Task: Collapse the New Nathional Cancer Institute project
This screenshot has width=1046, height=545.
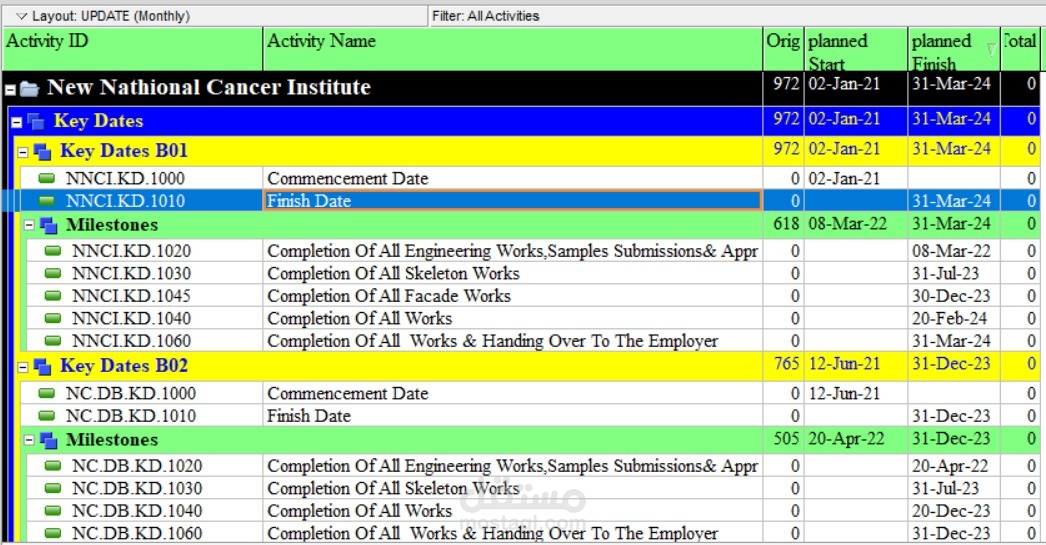Action: 11,89
